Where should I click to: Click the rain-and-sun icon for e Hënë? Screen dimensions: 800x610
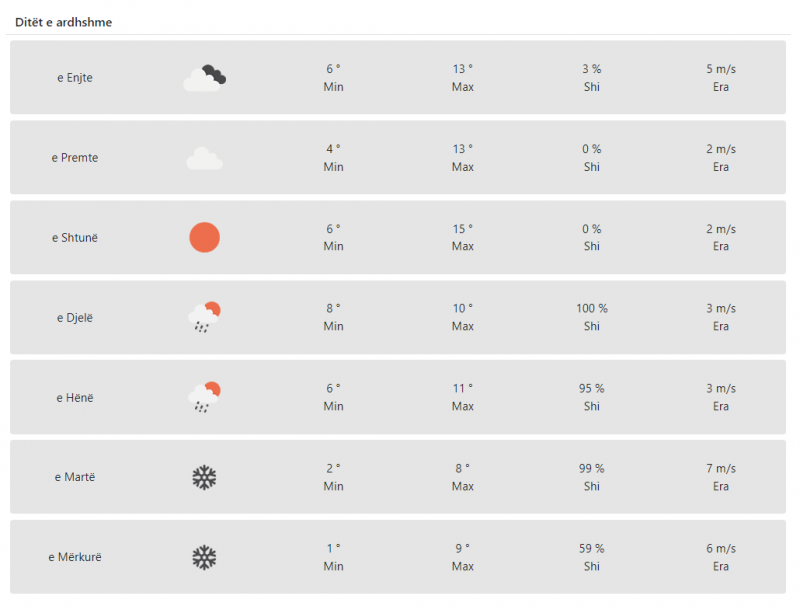pos(205,397)
